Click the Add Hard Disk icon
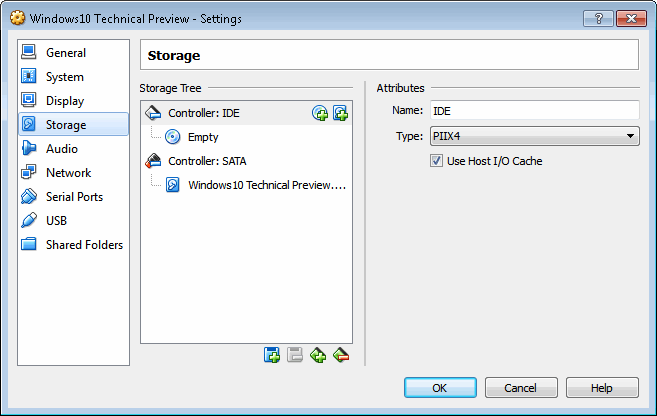Viewport: 657px width, 416px height. click(340, 113)
